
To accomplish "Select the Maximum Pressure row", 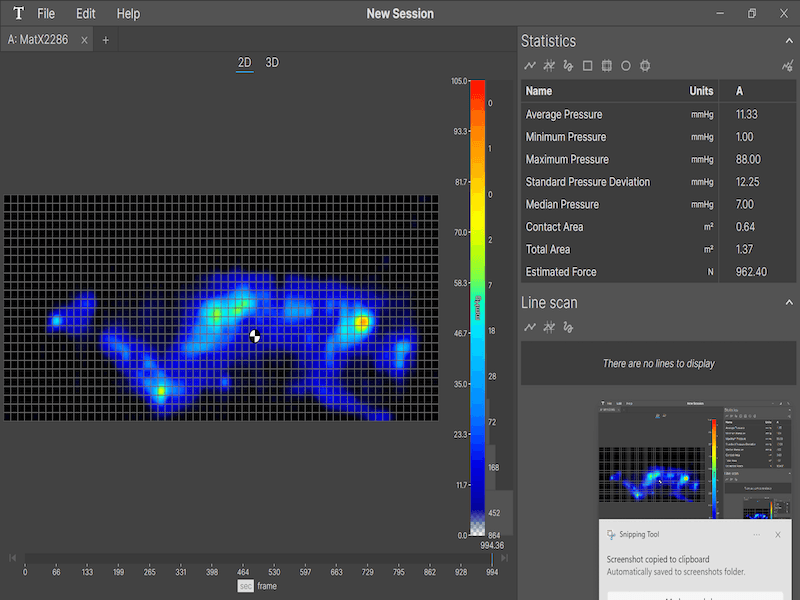I will click(658, 159).
